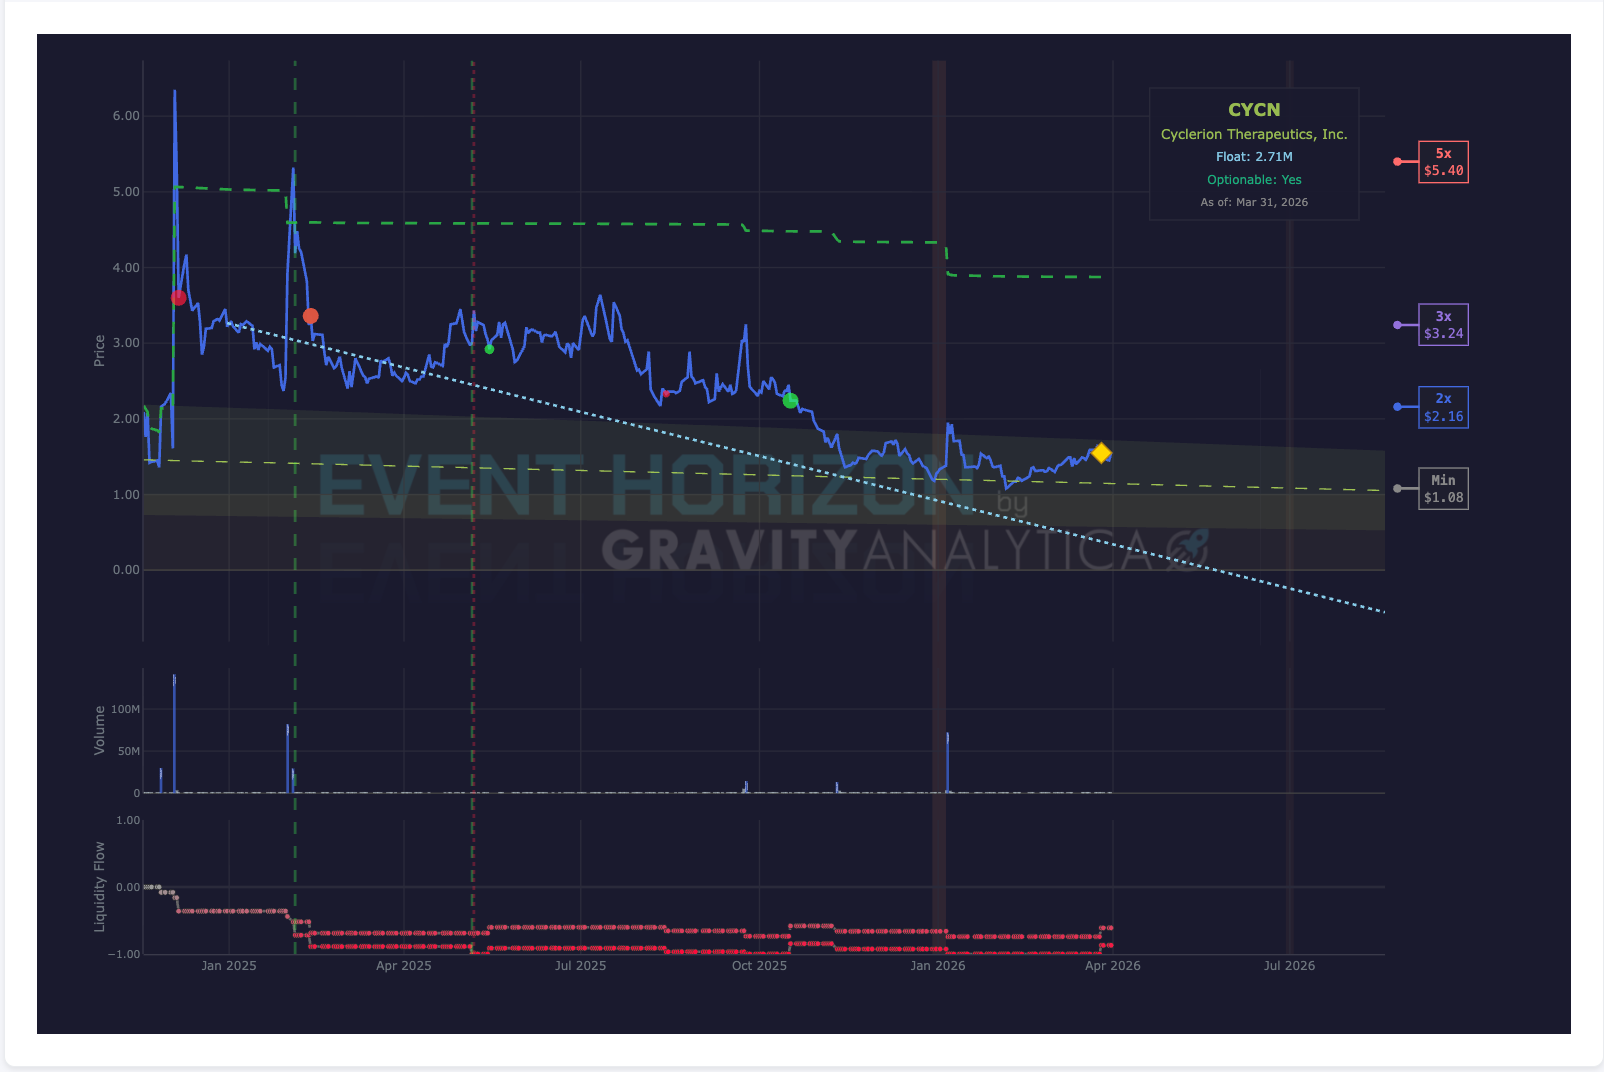Click the orange-red dot near $3.35
This screenshot has height=1072, width=1604.
pos(311,316)
